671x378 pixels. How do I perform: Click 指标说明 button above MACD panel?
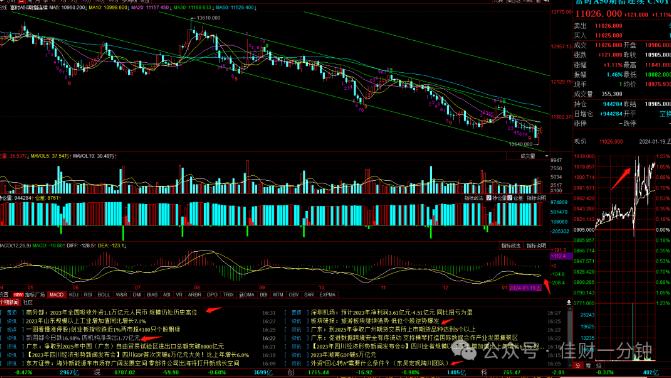[511, 246]
